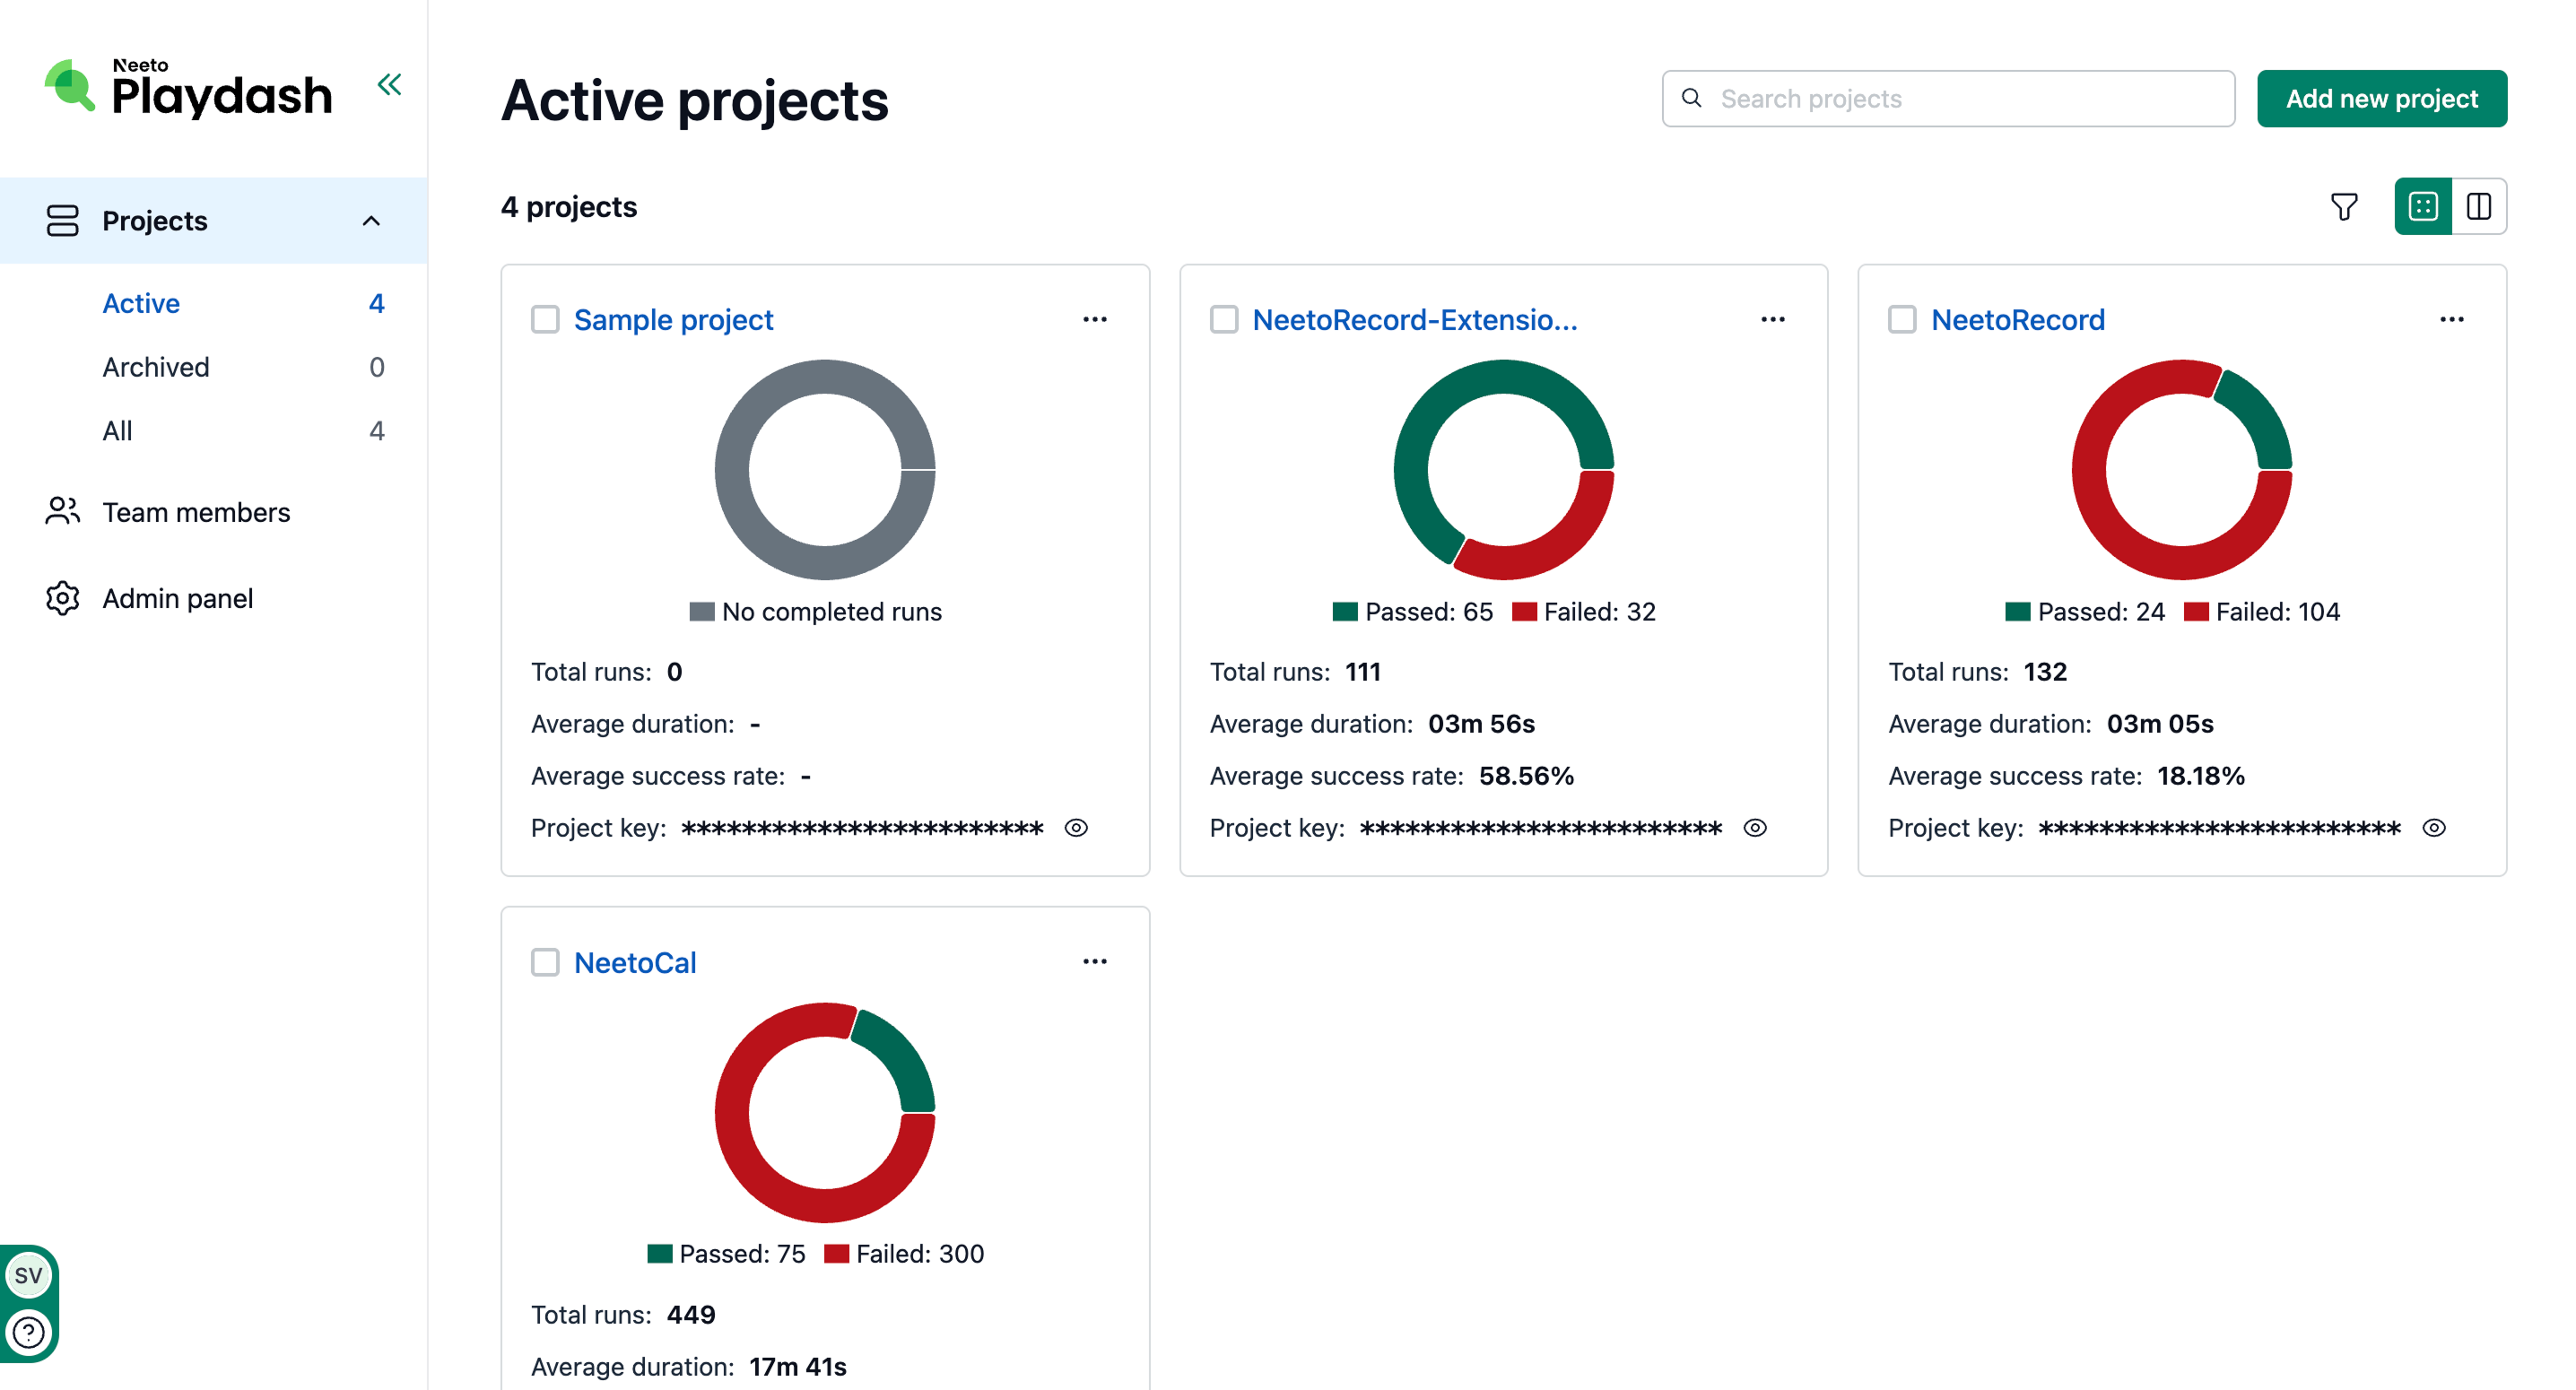This screenshot has width=2576, height=1390.
Task: Click the Failed: 104 red legend swatch
Action: (x=2195, y=612)
